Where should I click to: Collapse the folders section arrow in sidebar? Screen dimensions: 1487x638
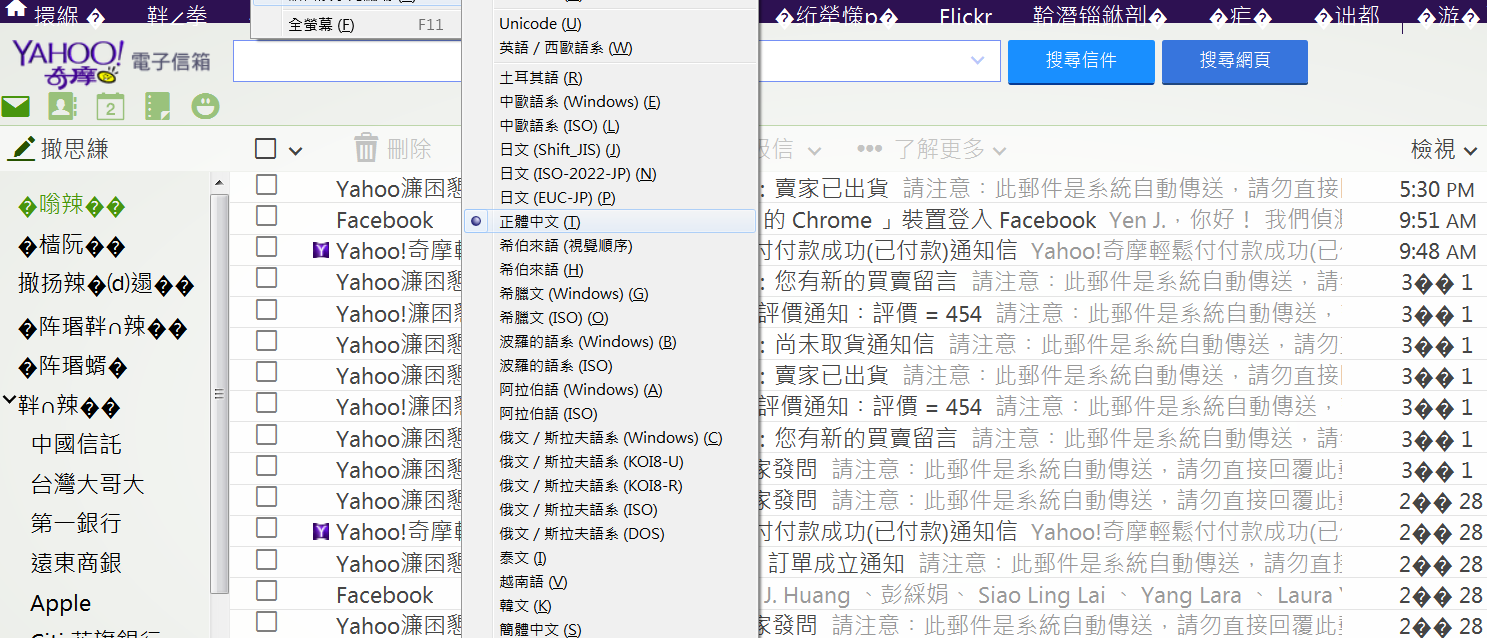point(9,402)
